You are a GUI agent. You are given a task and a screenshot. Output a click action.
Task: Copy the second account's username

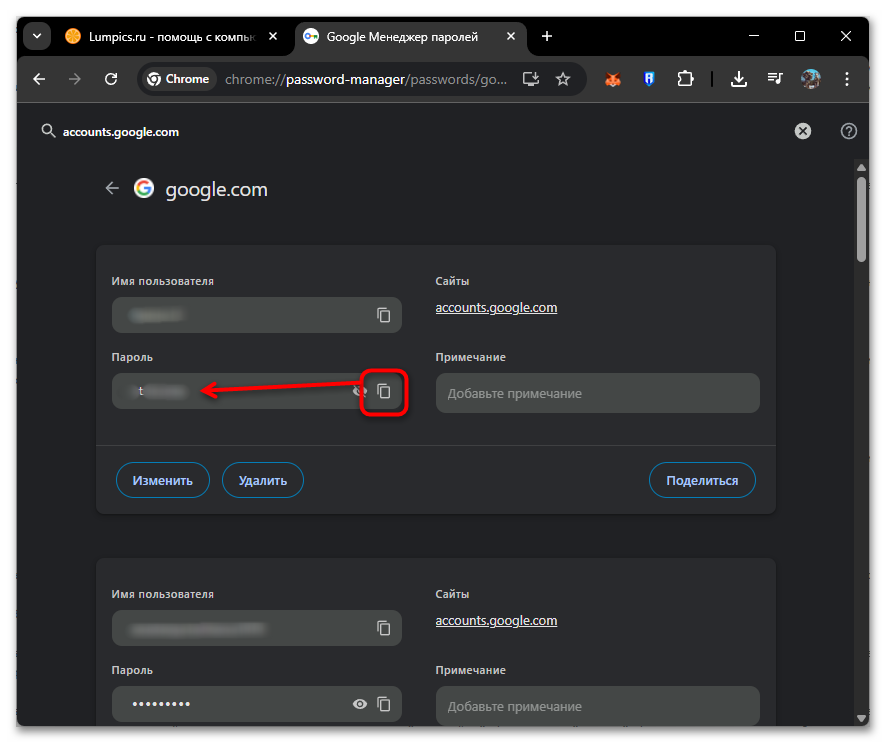pos(384,628)
